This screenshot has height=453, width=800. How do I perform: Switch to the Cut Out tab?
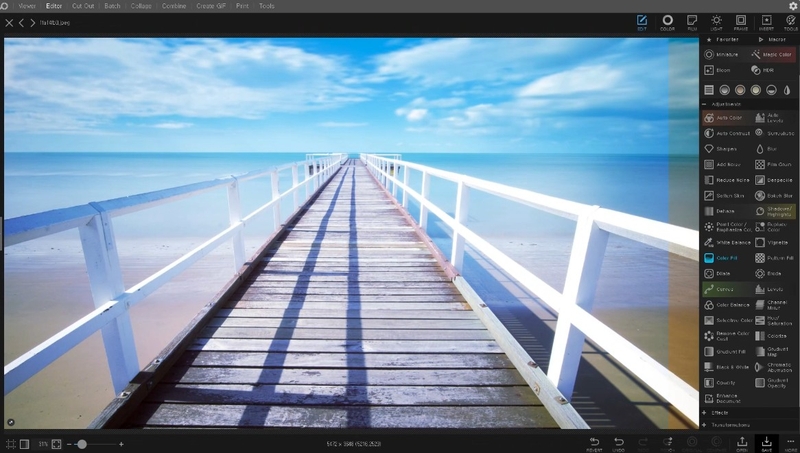tap(83, 6)
